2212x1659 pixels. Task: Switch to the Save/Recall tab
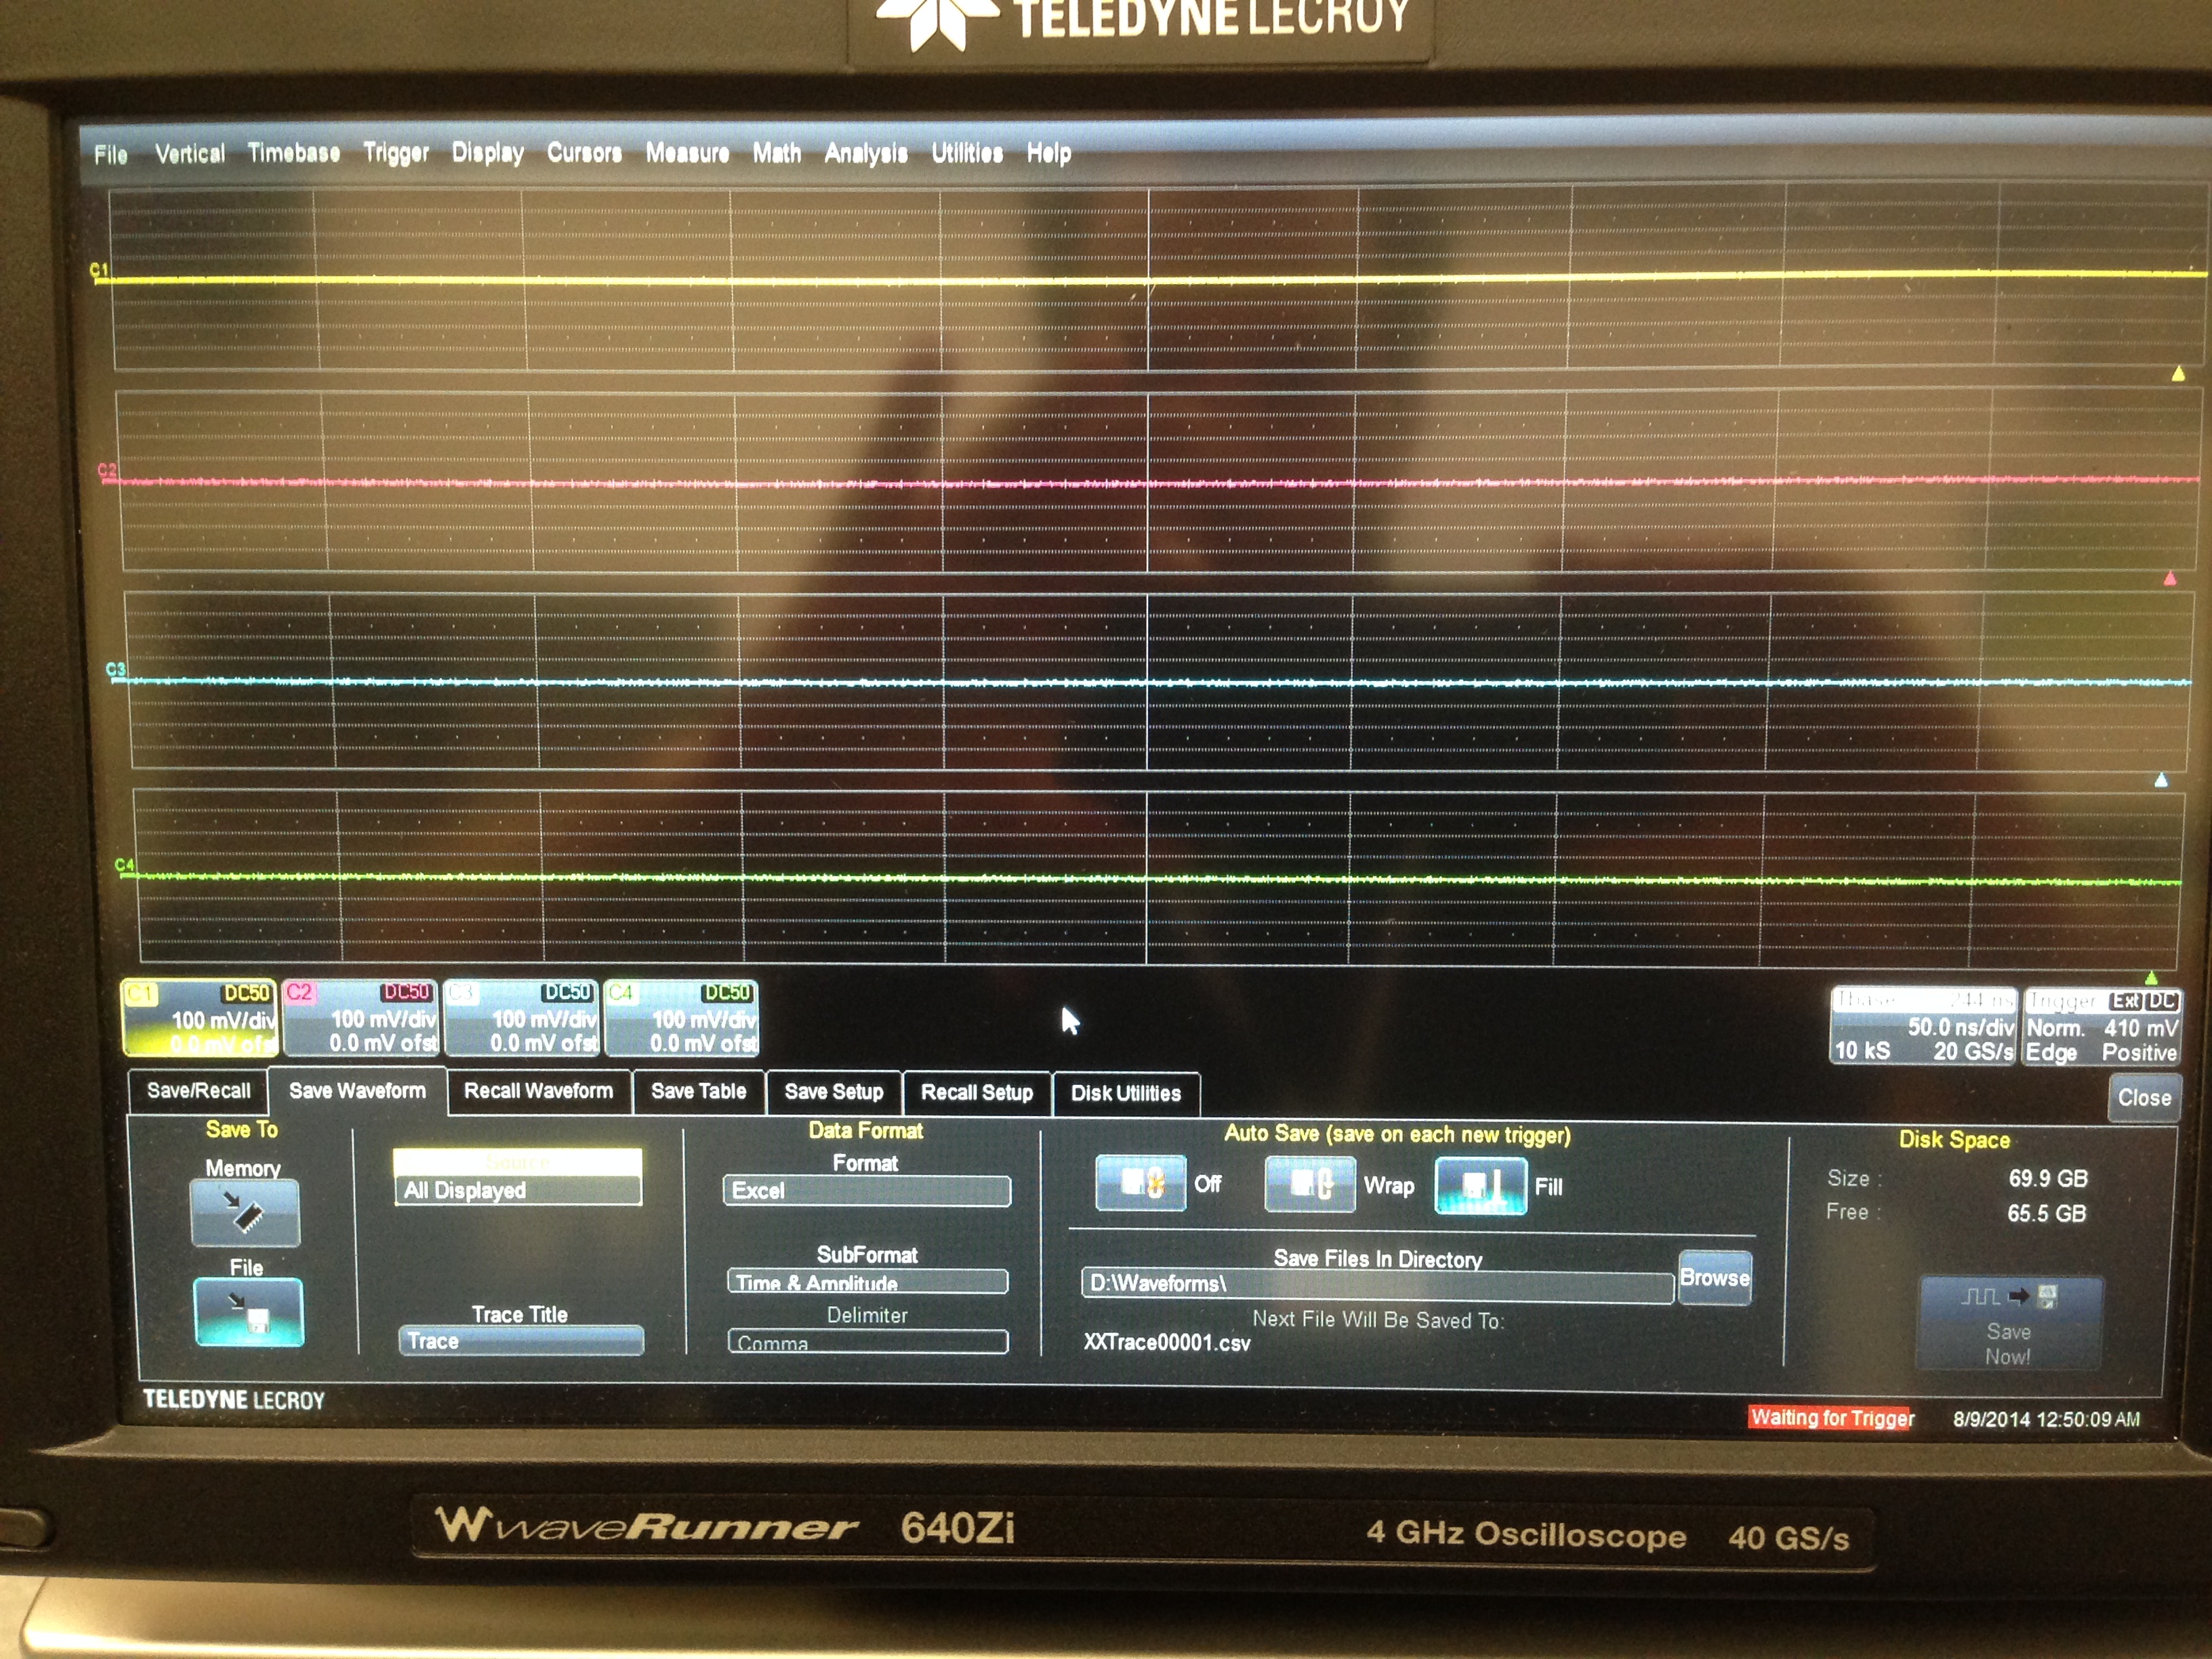point(198,1090)
